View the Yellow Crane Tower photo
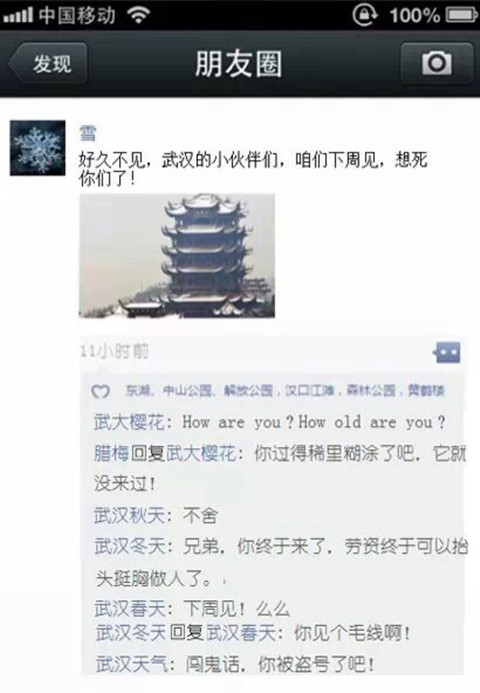480x693 pixels. [x=177, y=255]
